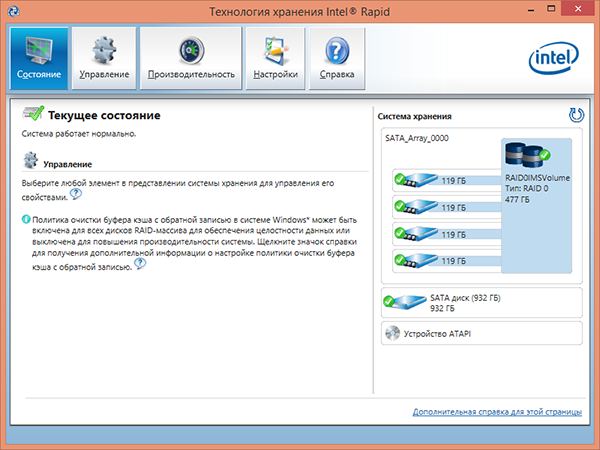The image size is (600, 450).
Task: Open the Состояние tab
Action: pos(39,58)
